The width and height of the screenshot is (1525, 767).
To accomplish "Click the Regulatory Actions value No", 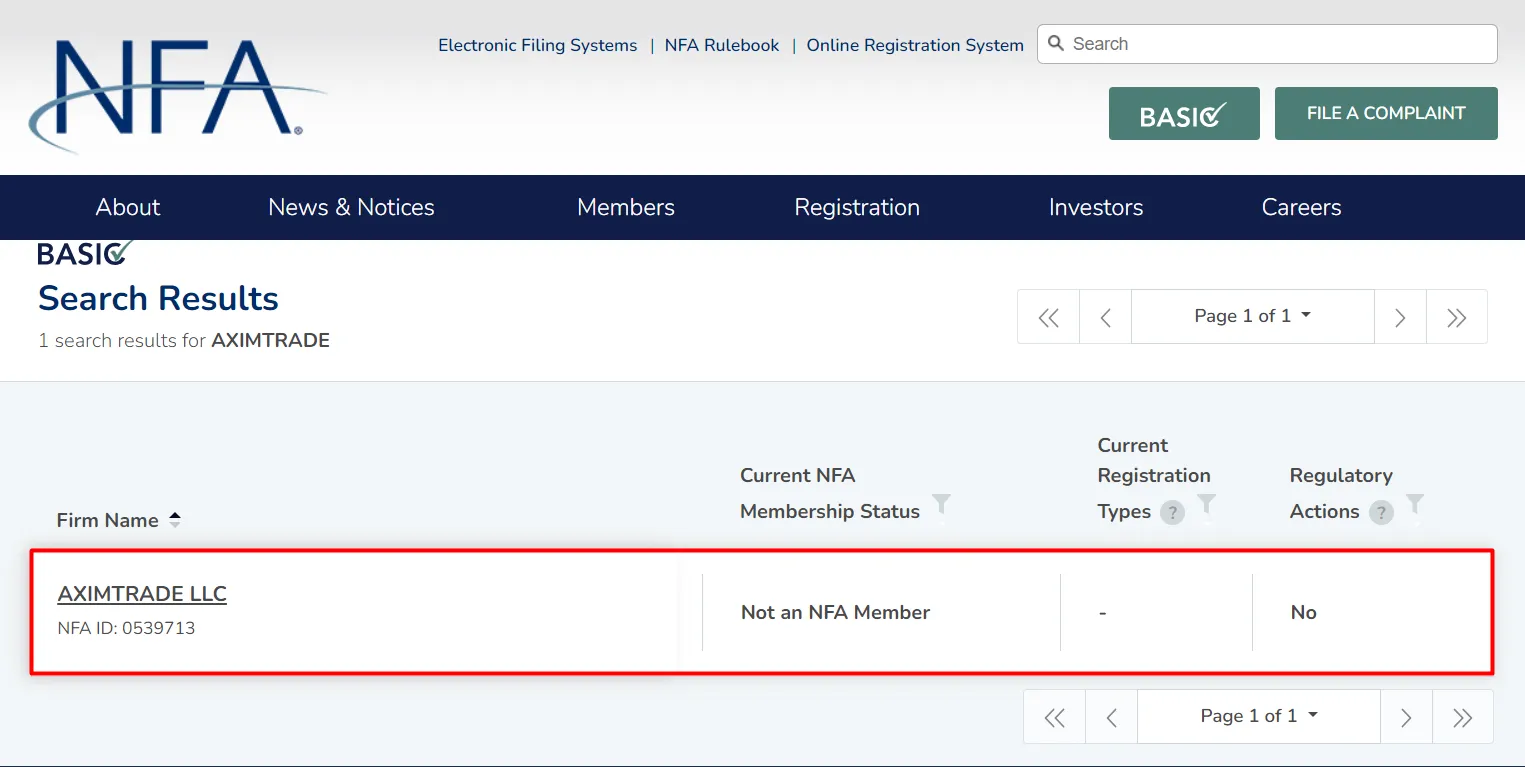I will coord(1303,612).
